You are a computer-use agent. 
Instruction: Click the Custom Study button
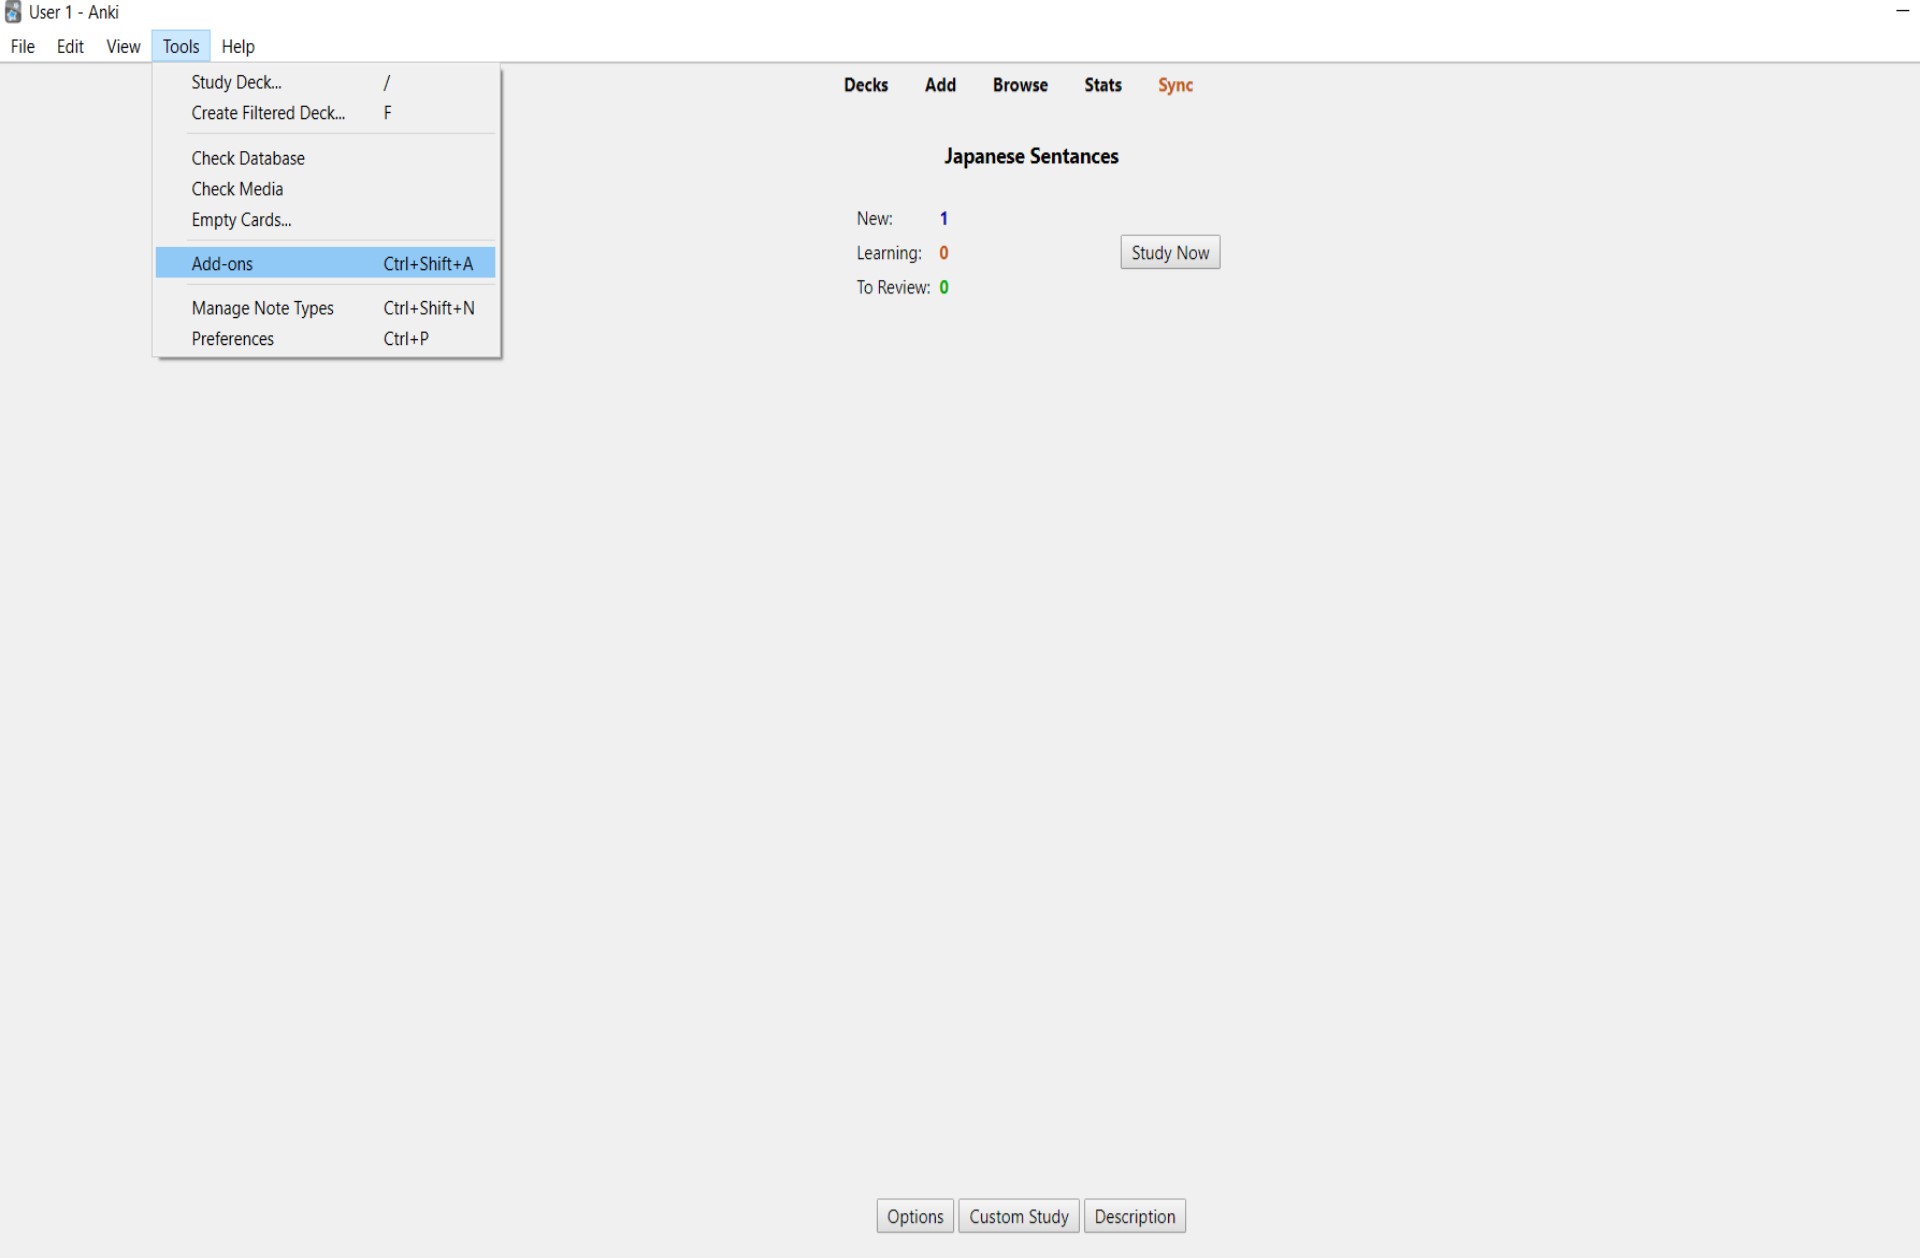click(1018, 1217)
